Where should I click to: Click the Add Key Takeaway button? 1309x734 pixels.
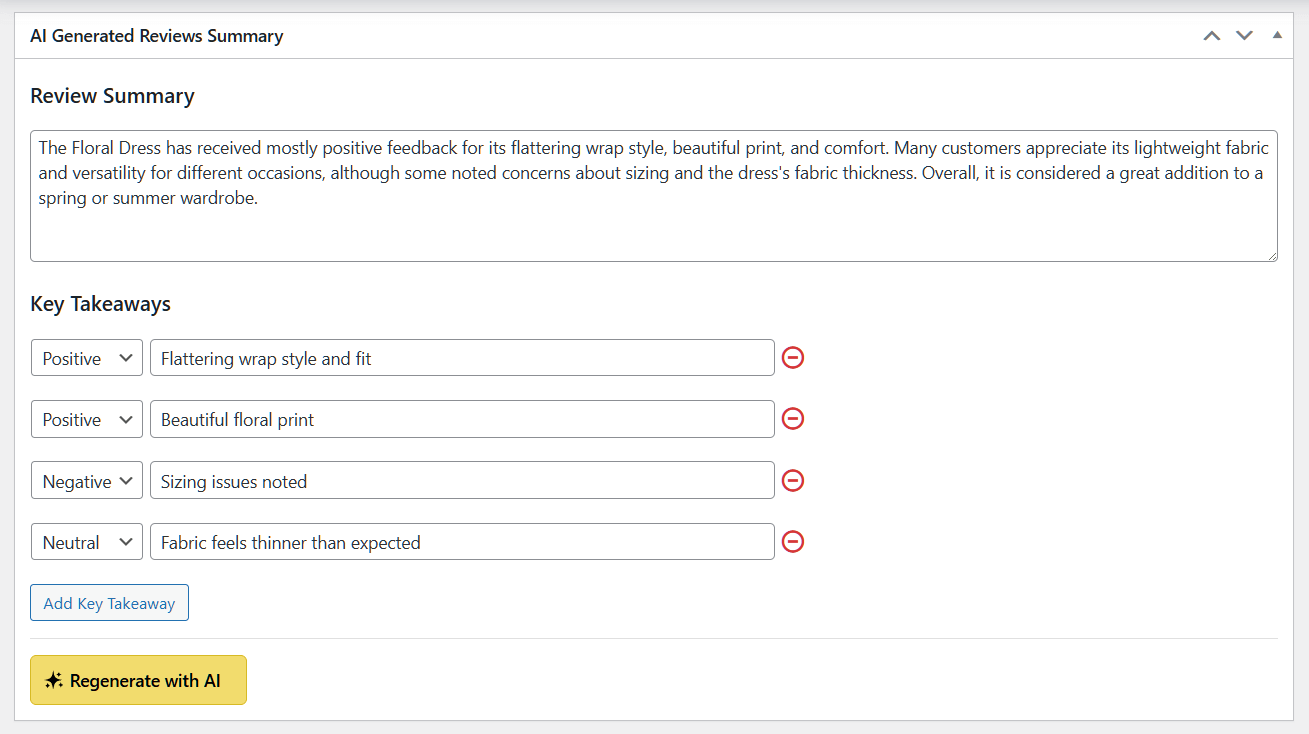tap(109, 603)
